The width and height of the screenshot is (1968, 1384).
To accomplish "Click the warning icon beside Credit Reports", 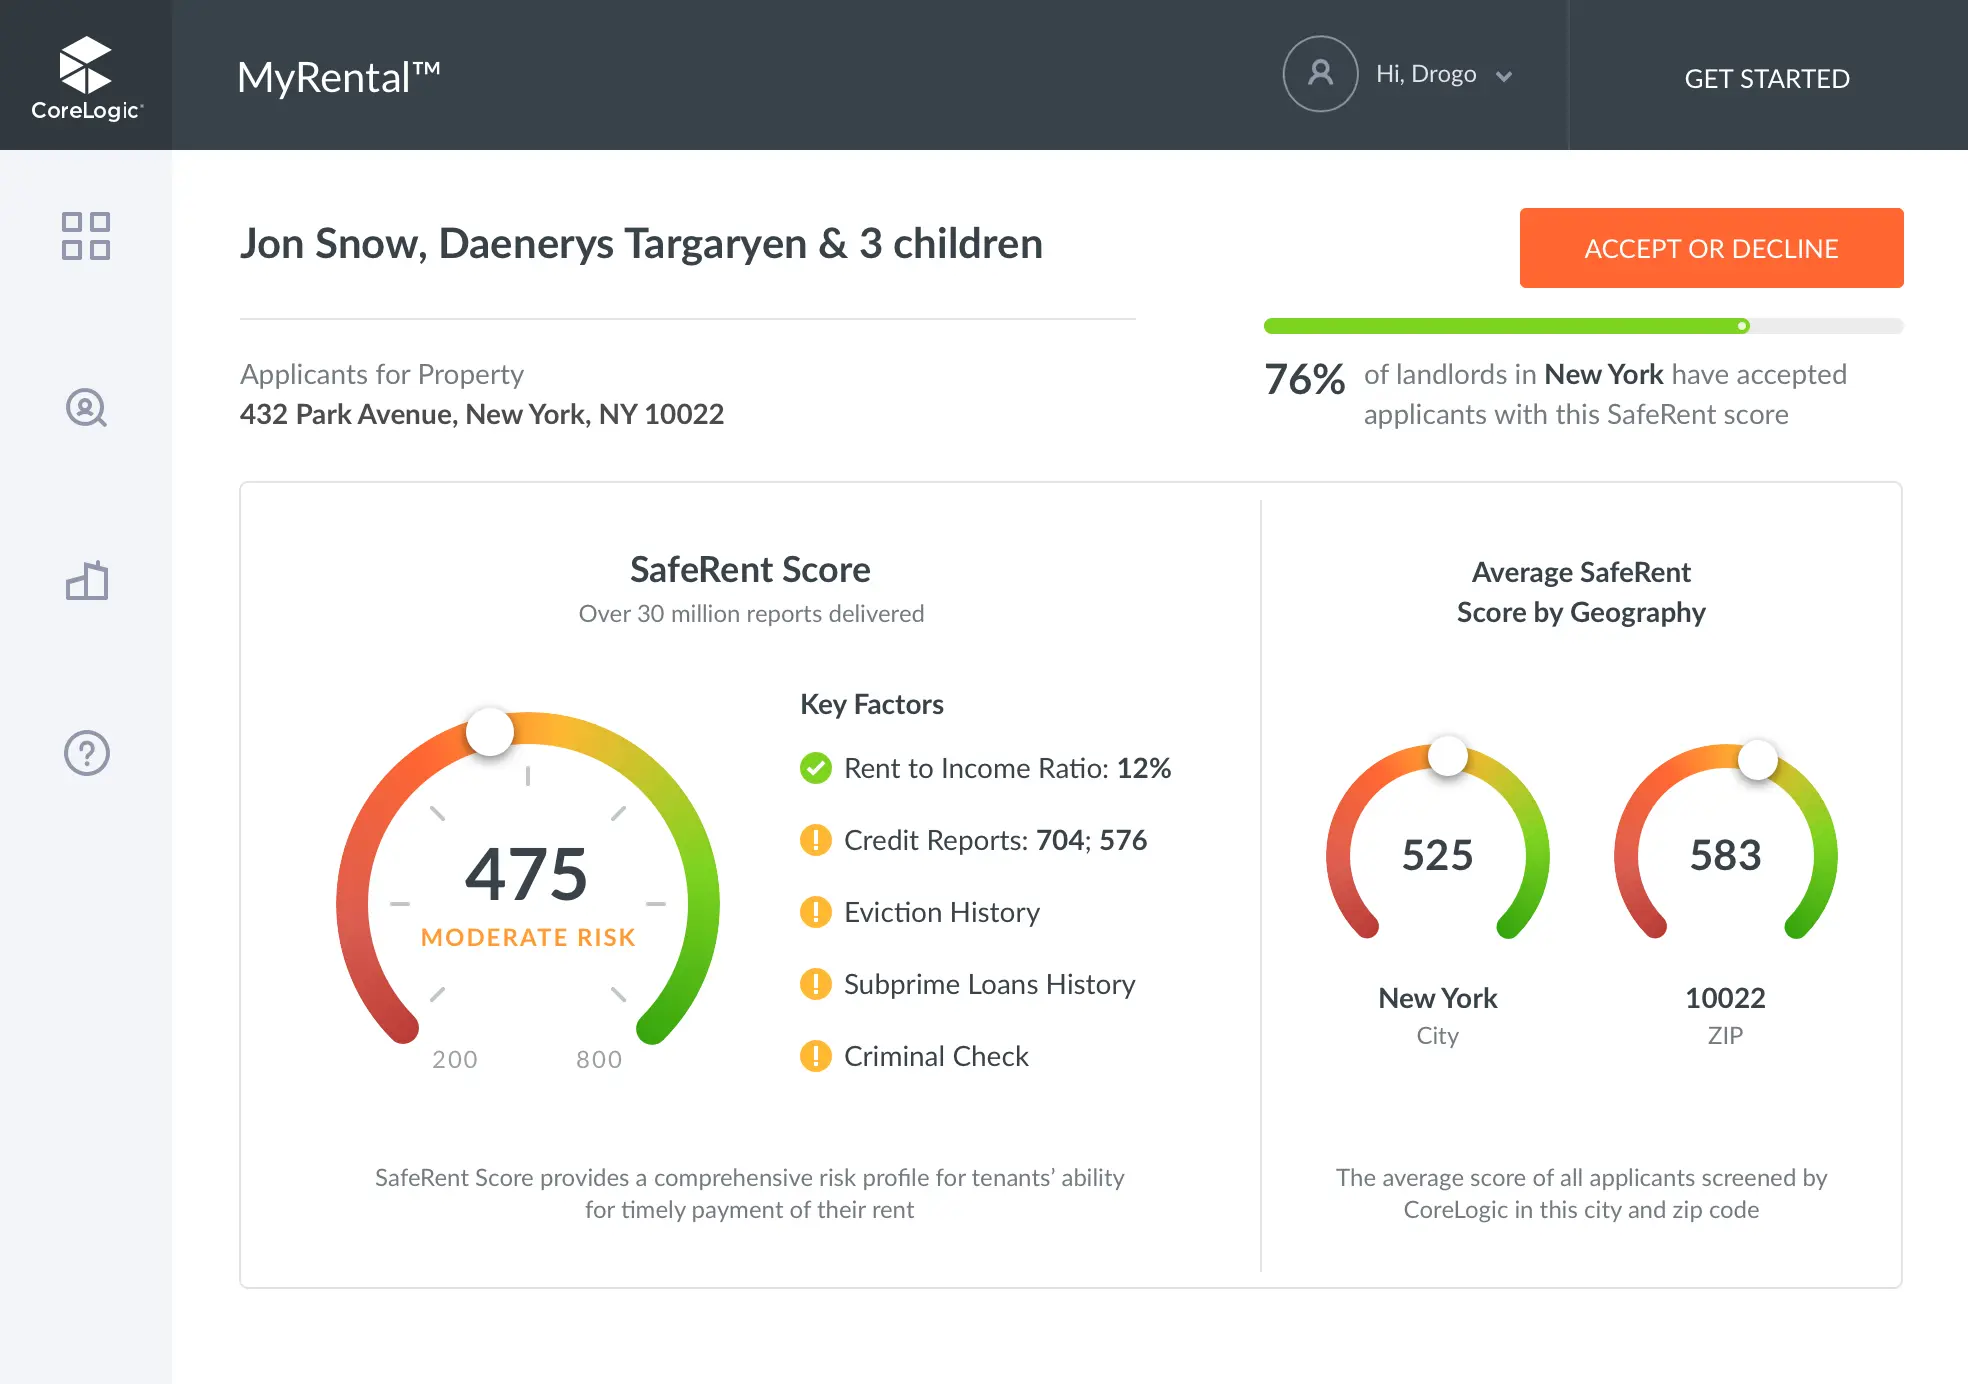I will (x=816, y=840).
